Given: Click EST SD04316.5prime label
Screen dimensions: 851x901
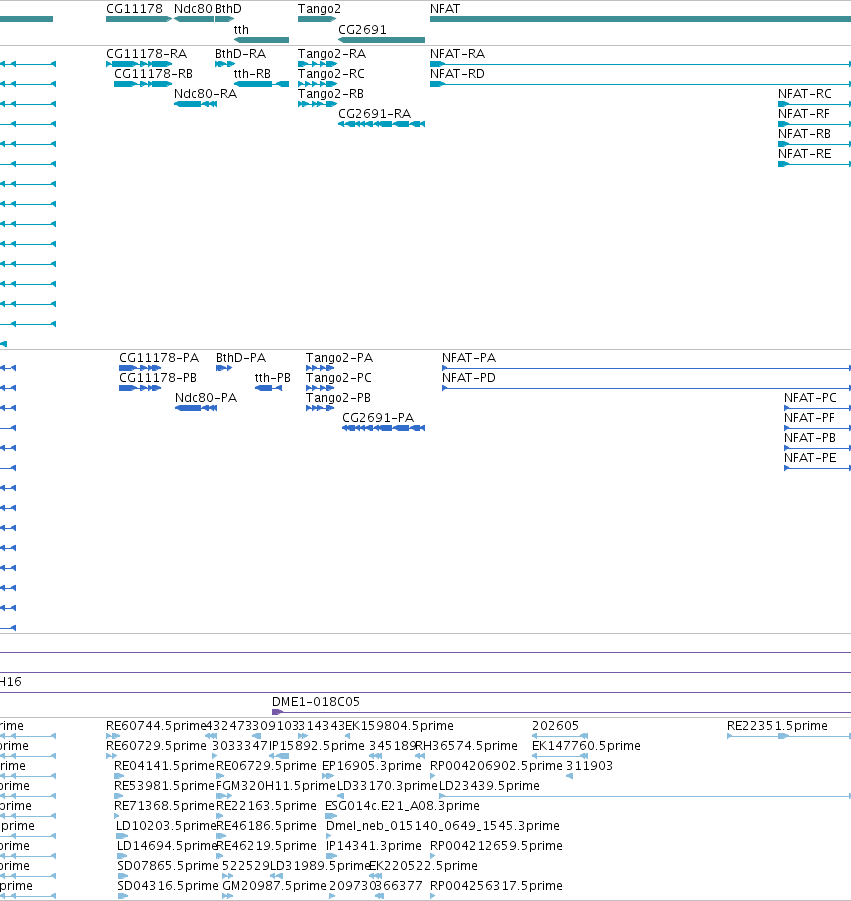Looking at the screenshot, I should click(x=168, y=887).
